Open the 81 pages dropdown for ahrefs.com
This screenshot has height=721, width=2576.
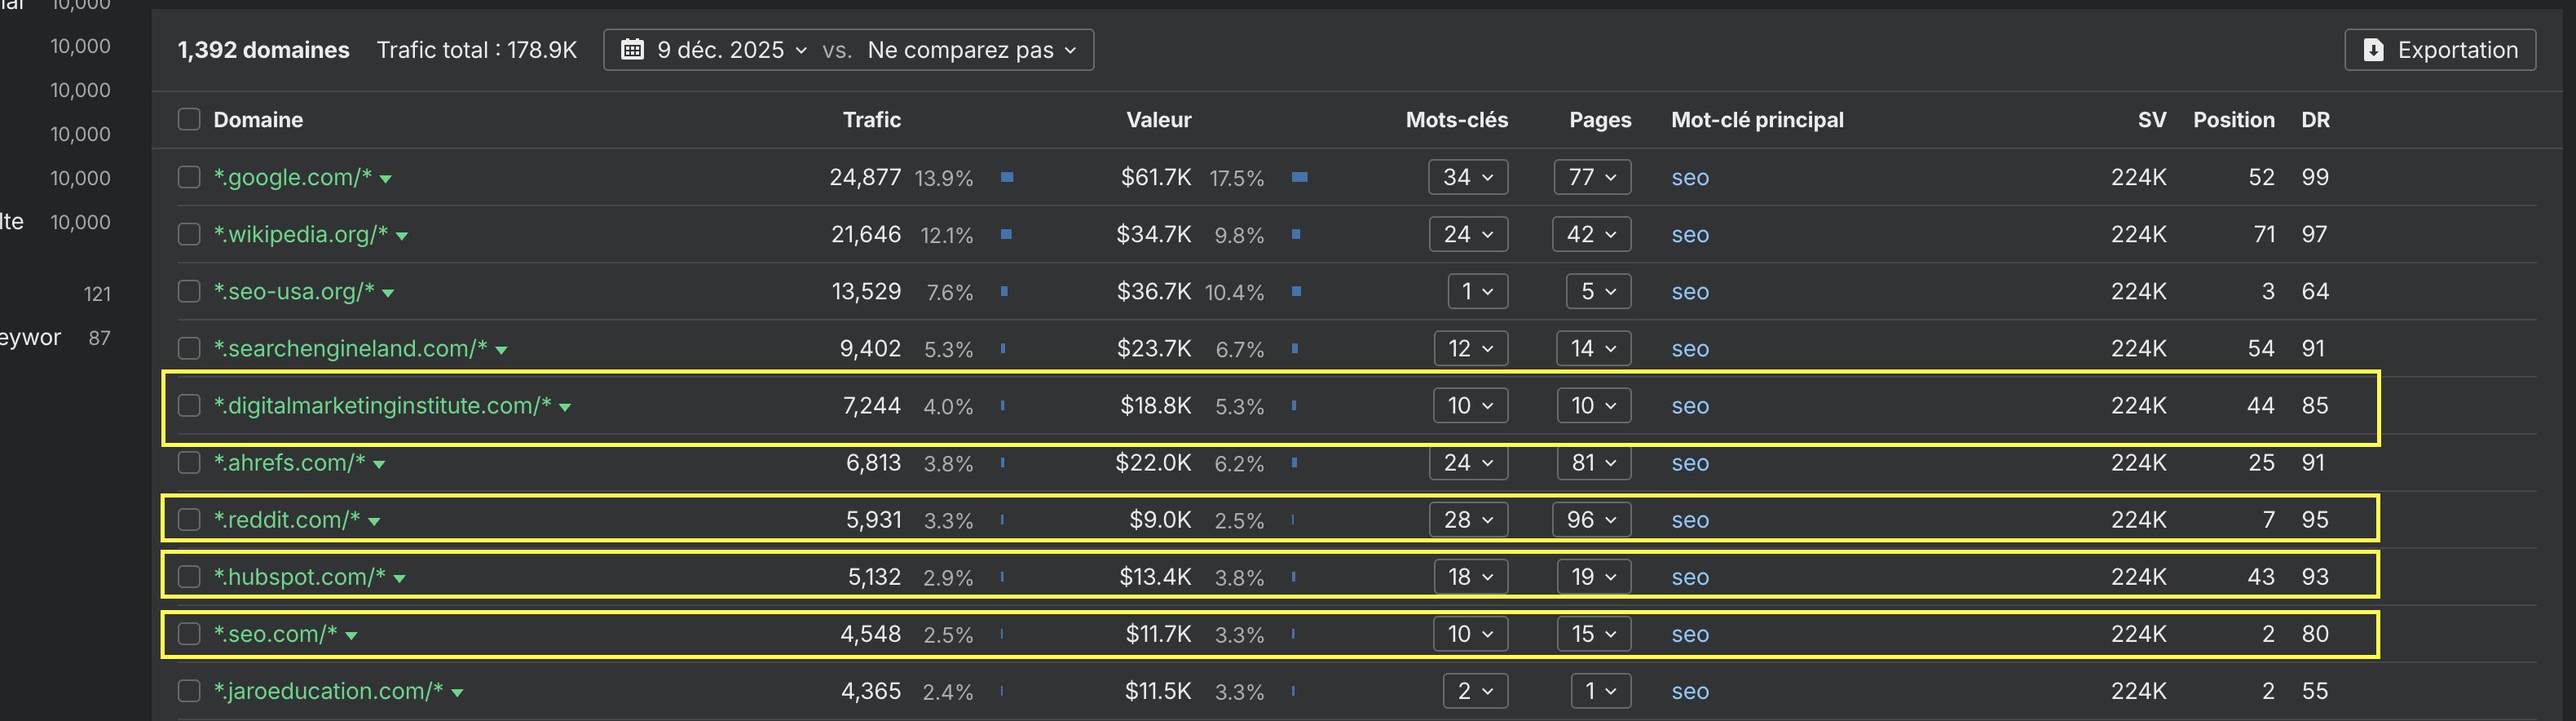point(1594,462)
